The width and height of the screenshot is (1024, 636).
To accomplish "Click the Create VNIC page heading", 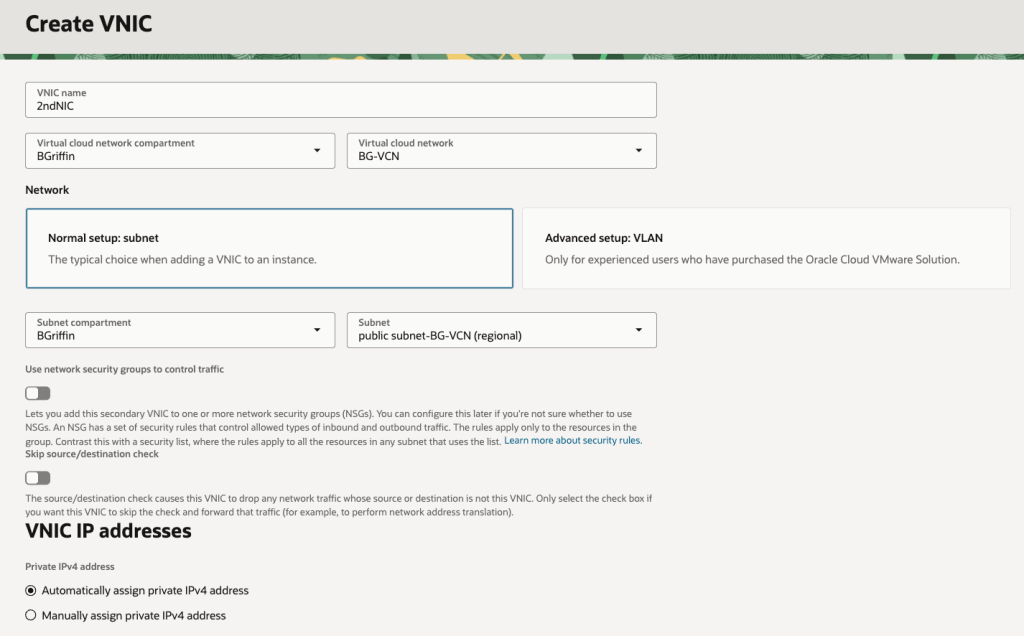I will pos(88,24).
